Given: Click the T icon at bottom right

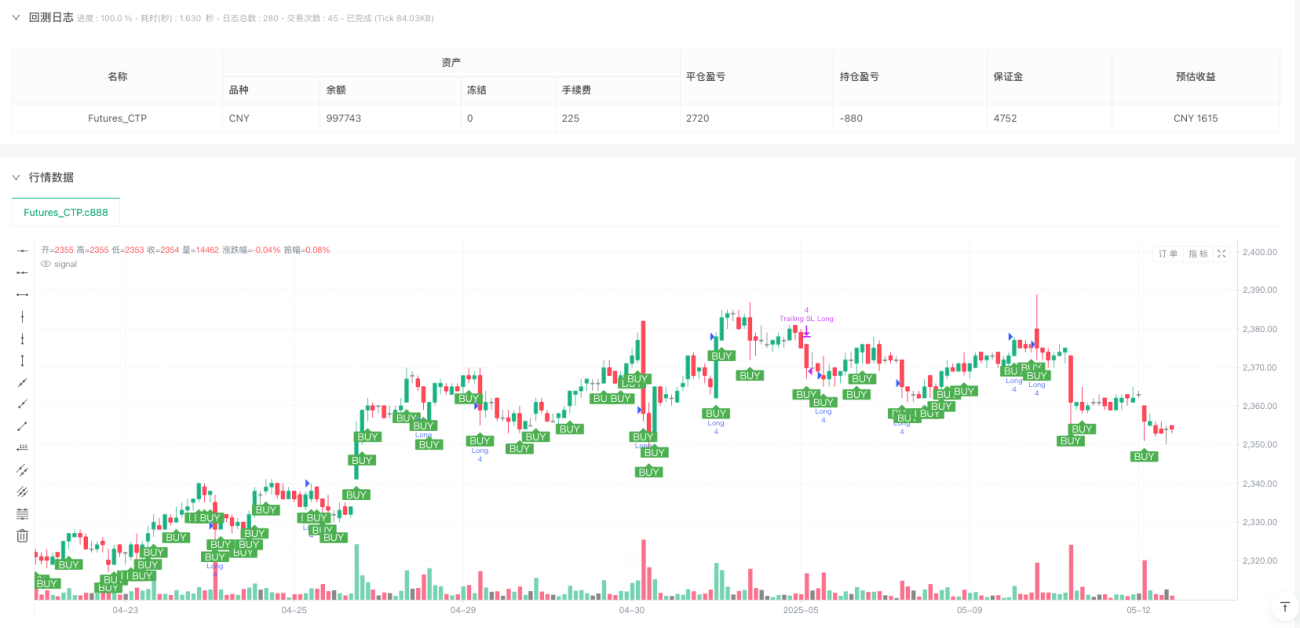Looking at the screenshot, I should click(x=1283, y=608).
